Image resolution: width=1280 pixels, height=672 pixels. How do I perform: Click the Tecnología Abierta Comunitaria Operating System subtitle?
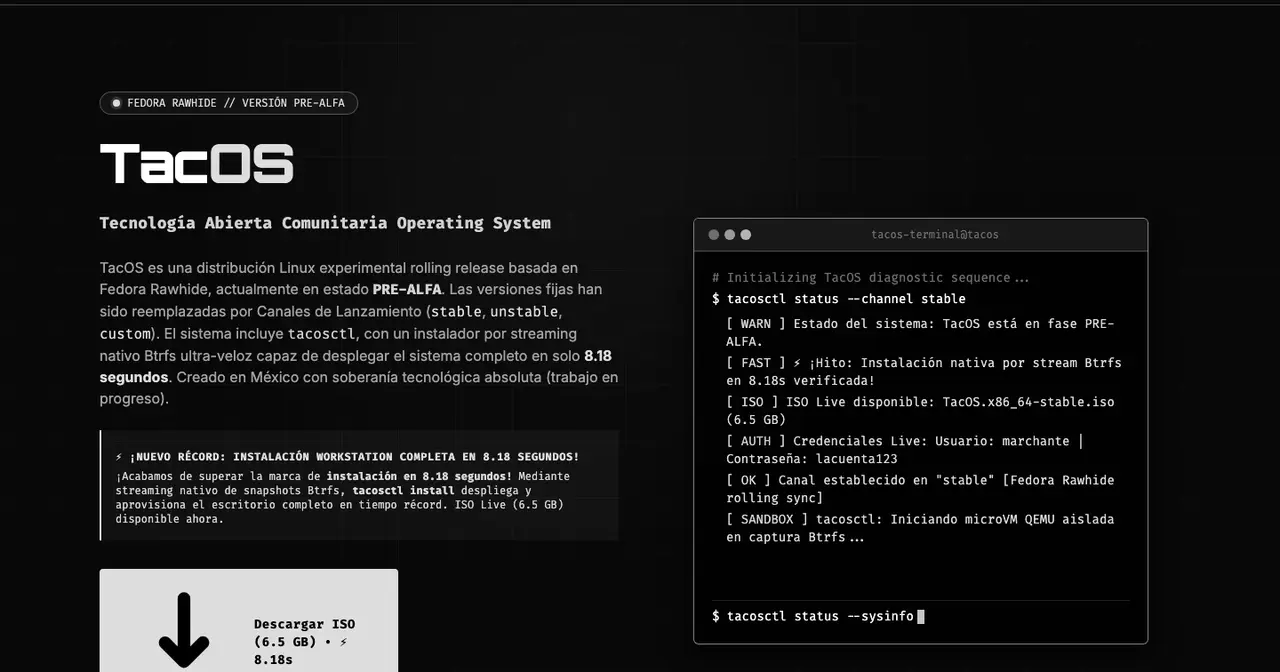[x=325, y=223]
